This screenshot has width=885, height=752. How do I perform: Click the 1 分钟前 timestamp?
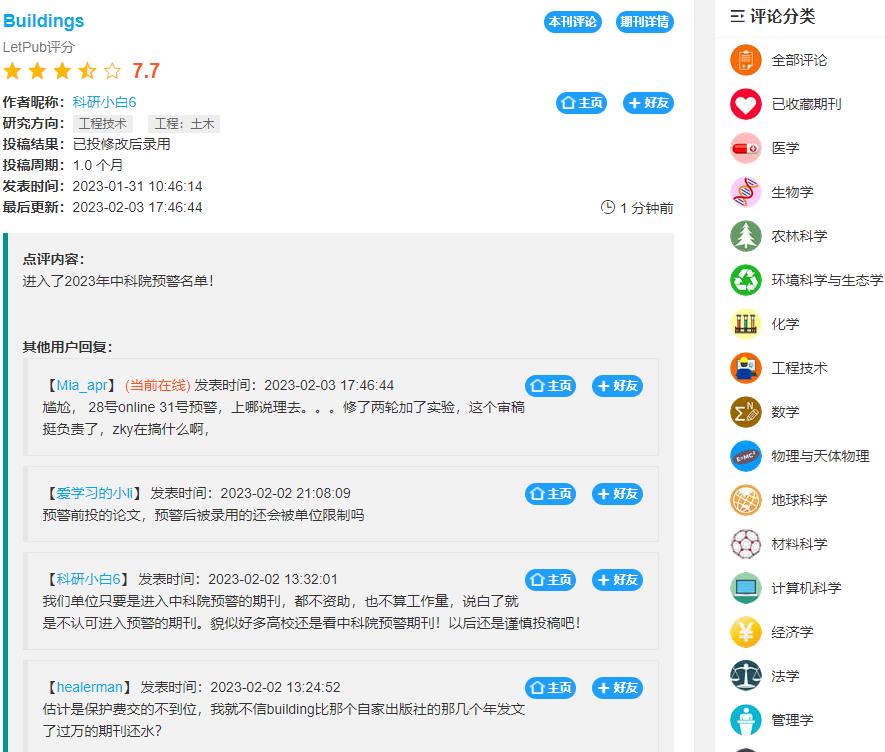coord(647,208)
